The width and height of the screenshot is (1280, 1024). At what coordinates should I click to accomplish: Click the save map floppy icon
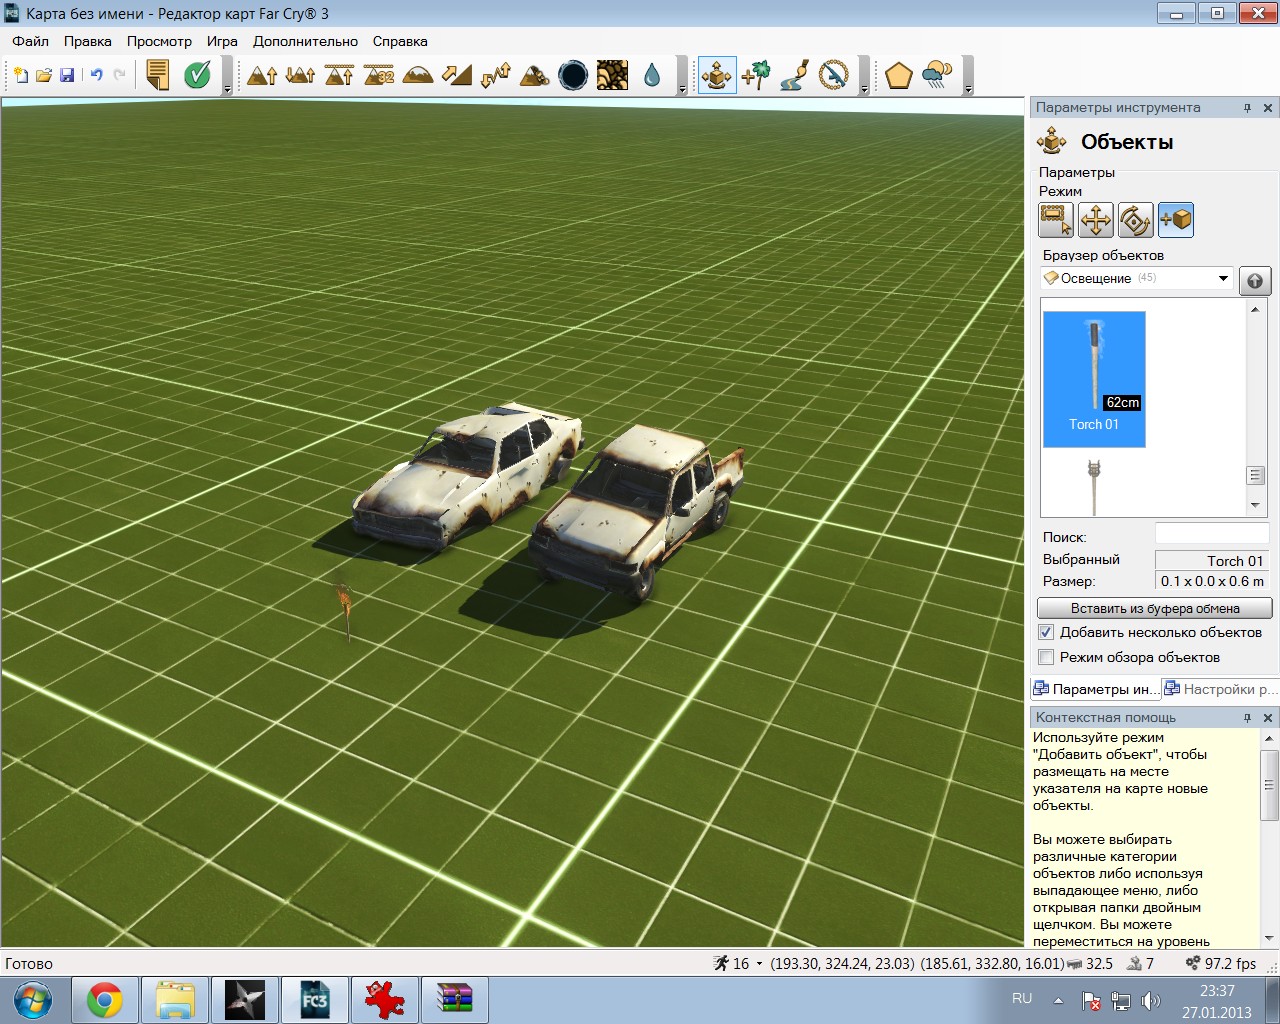click(67, 75)
